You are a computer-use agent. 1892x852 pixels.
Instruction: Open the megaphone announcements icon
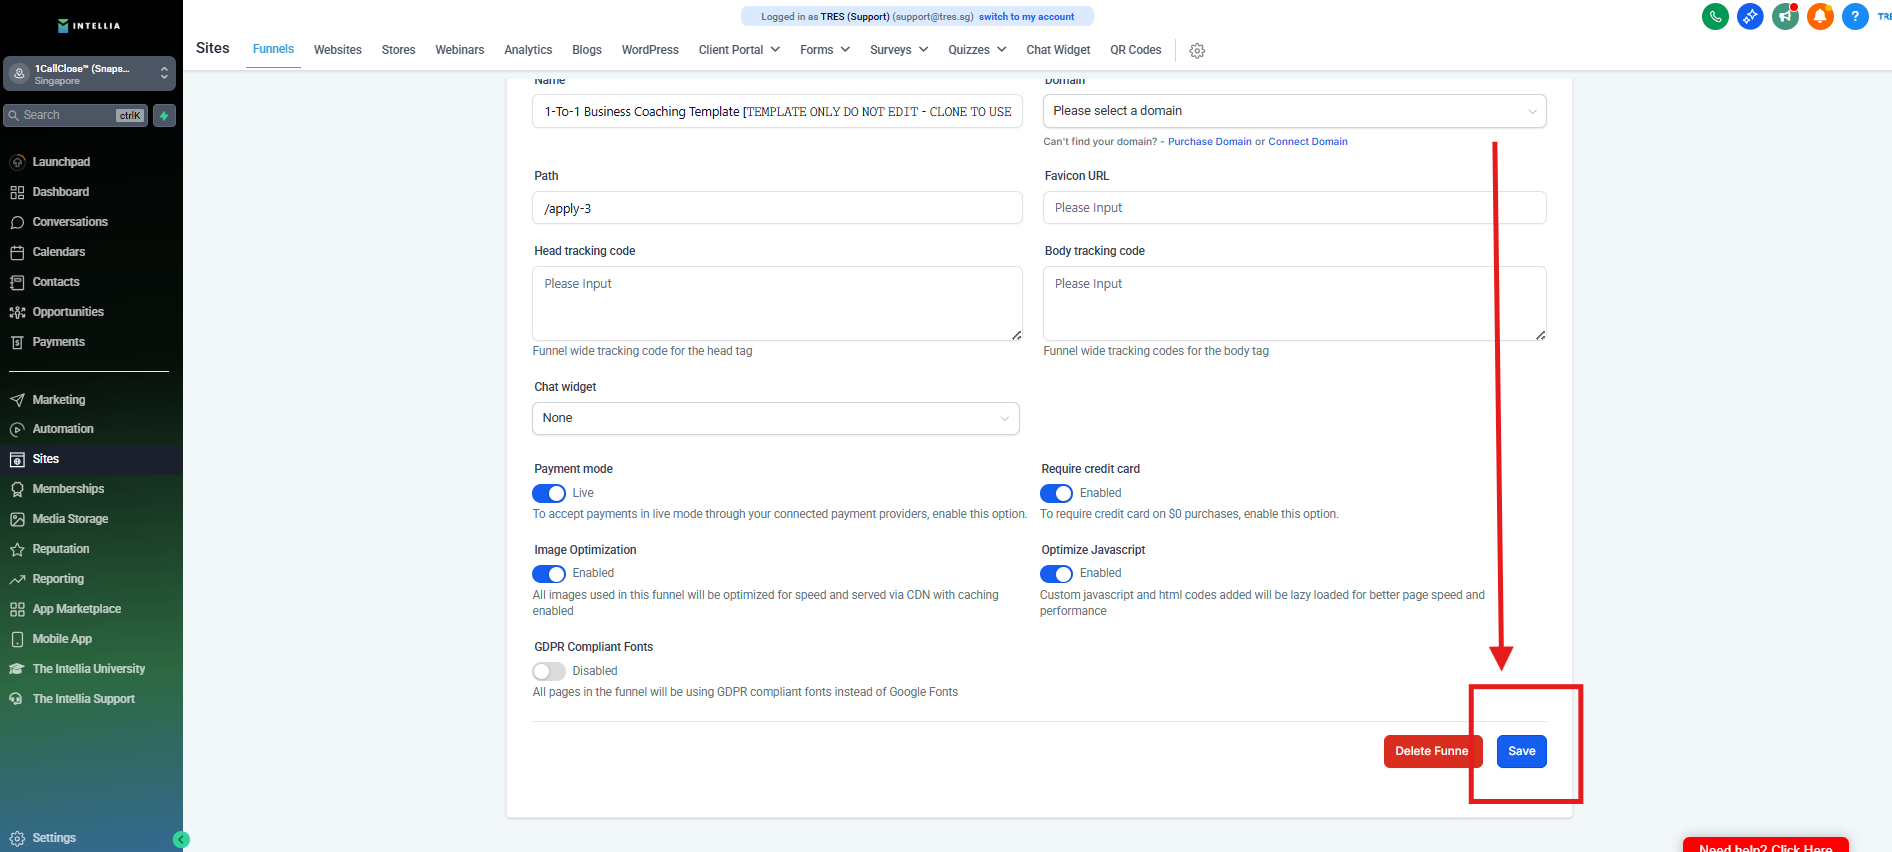click(x=1785, y=16)
